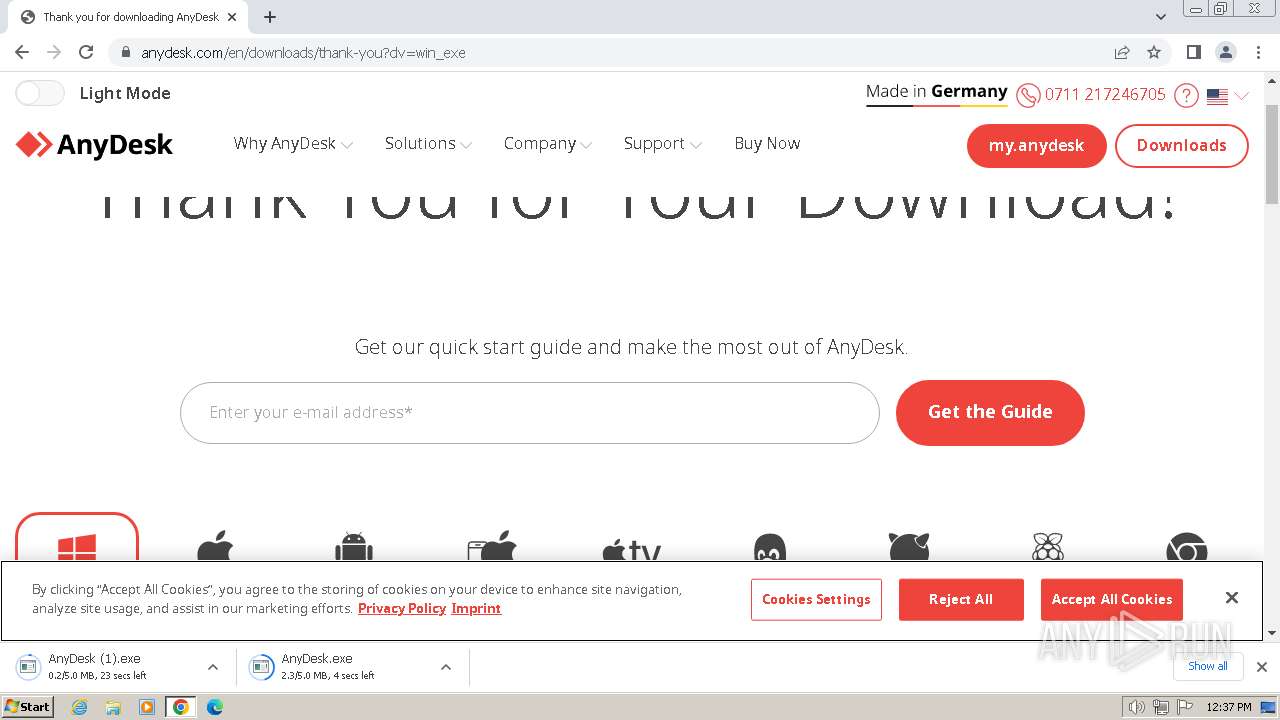Viewport: 1280px width, 720px height.
Task: Open the help question mark icon
Action: click(1186, 95)
